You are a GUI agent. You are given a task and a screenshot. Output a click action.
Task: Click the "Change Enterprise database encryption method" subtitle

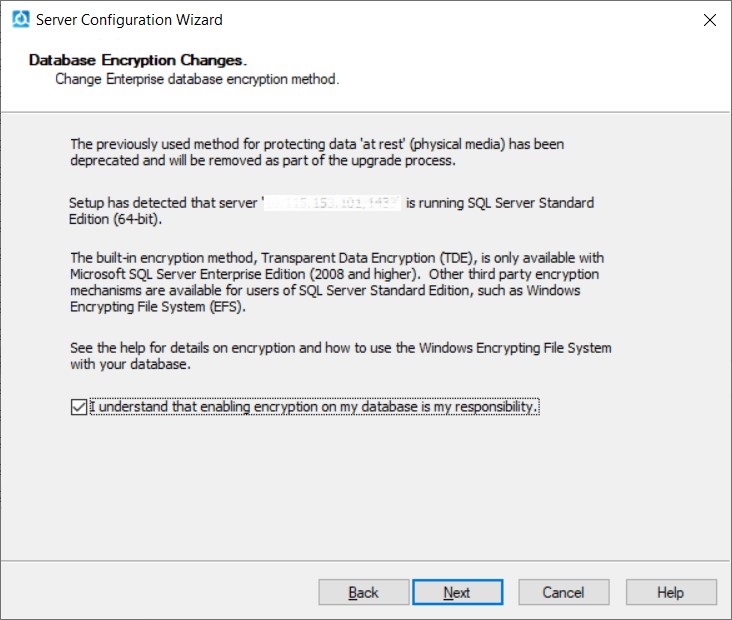(x=197, y=78)
